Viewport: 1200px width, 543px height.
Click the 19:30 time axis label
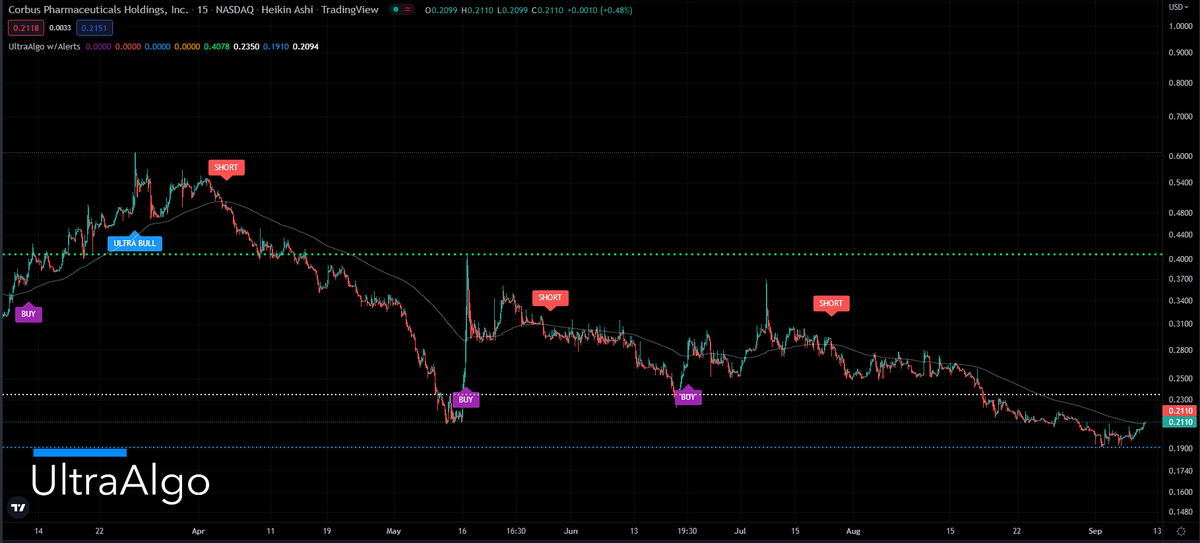[687, 531]
